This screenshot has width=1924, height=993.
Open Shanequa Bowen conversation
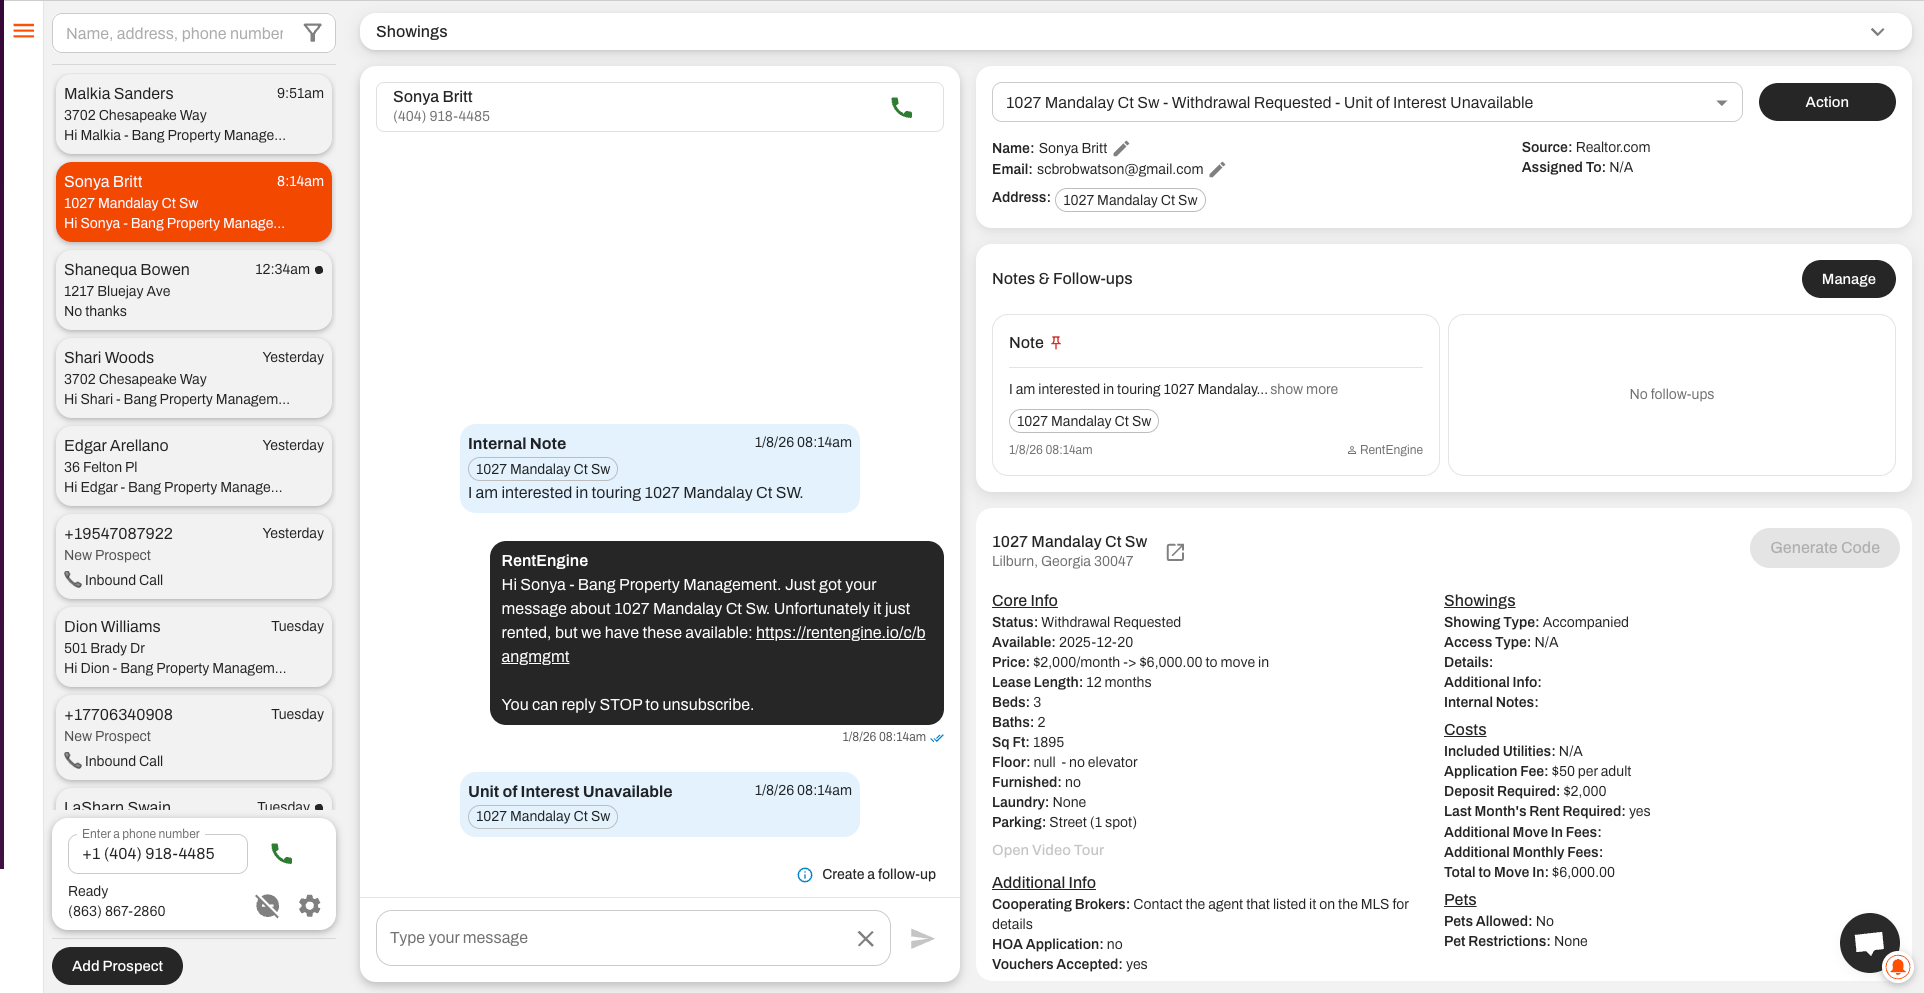tap(194, 290)
